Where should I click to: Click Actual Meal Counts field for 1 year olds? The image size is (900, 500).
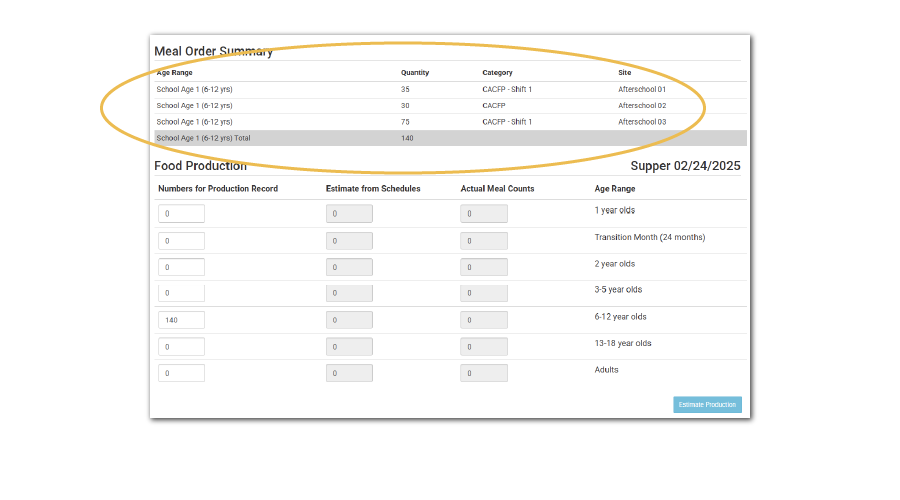pyautogui.click(x=483, y=214)
